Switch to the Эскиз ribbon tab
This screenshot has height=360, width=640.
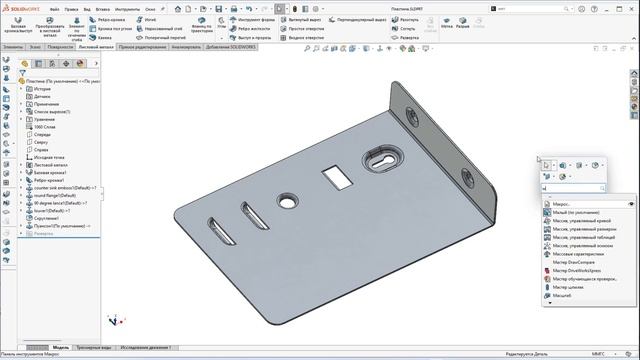tap(35, 47)
